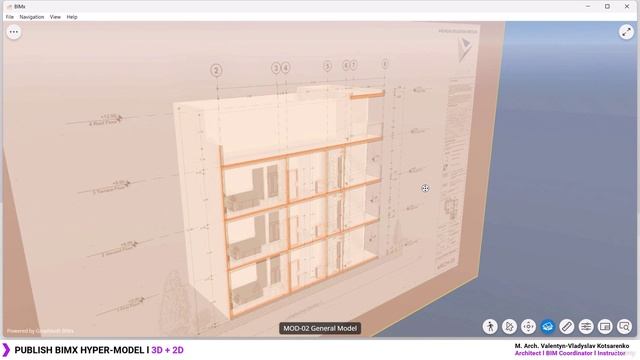Click the disabled element selection cursor icon
This screenshot has height=360, width=640.
pyautogui.click(x=509, y=327)
